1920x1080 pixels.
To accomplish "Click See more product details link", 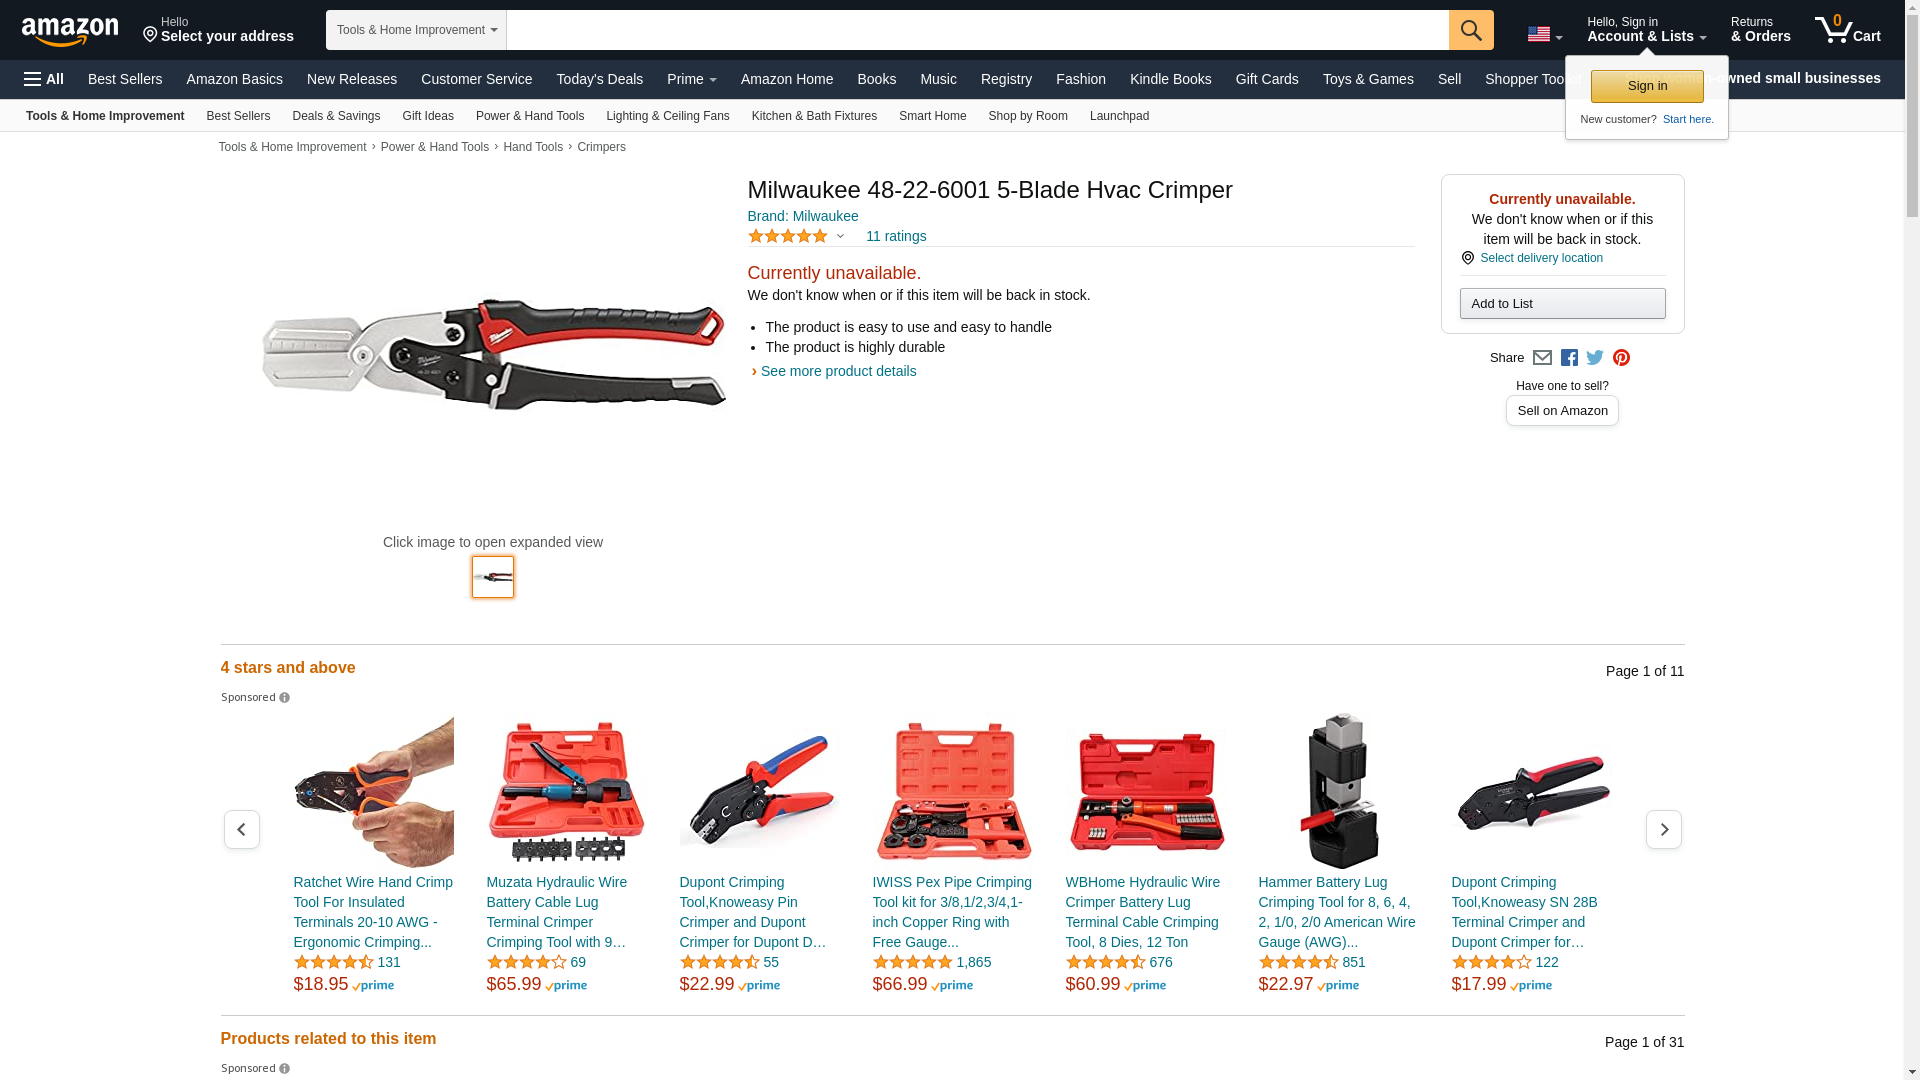I will (x=838, y=371).
